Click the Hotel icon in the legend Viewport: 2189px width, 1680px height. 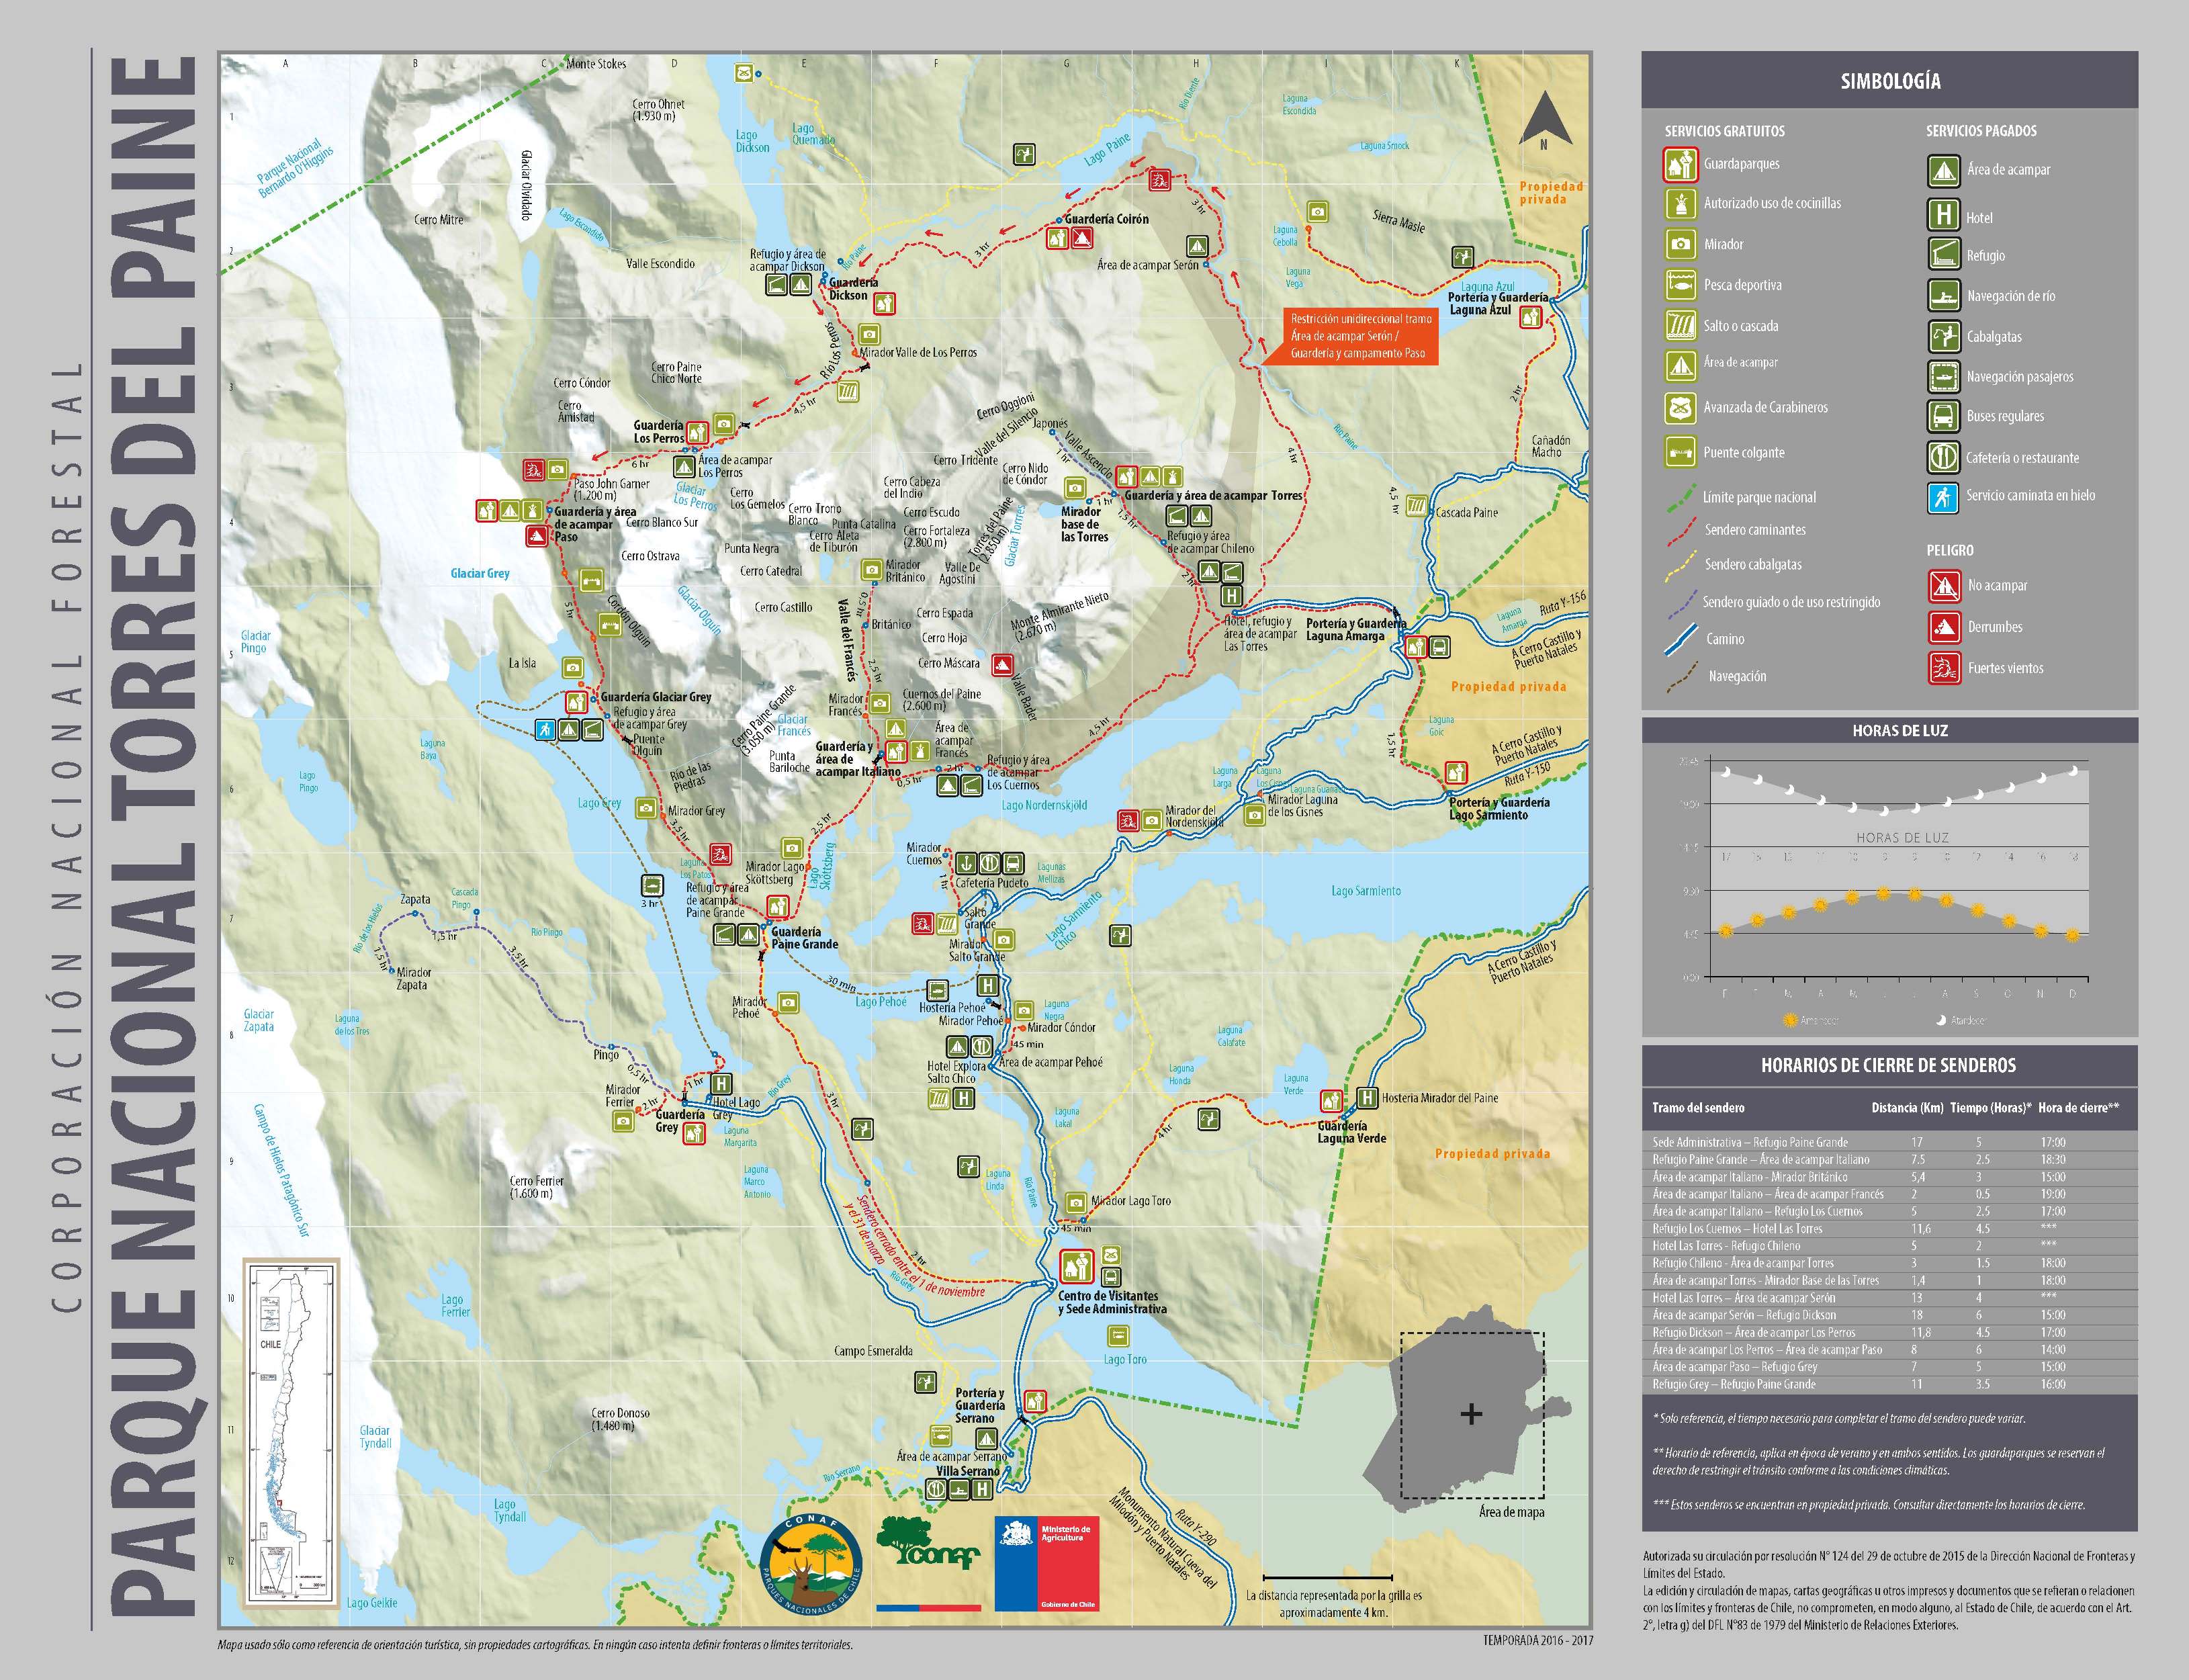(x=1943, y=215)
